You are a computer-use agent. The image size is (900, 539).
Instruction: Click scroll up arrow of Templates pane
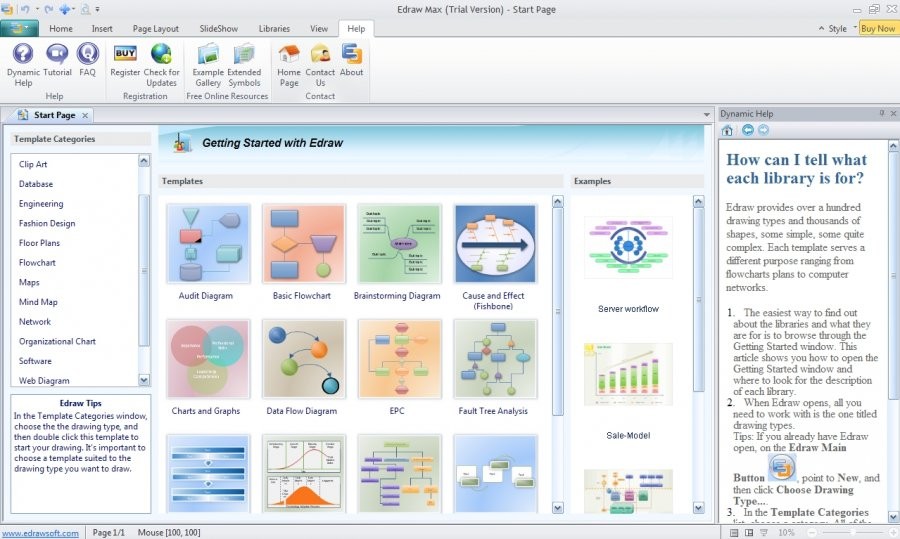click(557, 201)
